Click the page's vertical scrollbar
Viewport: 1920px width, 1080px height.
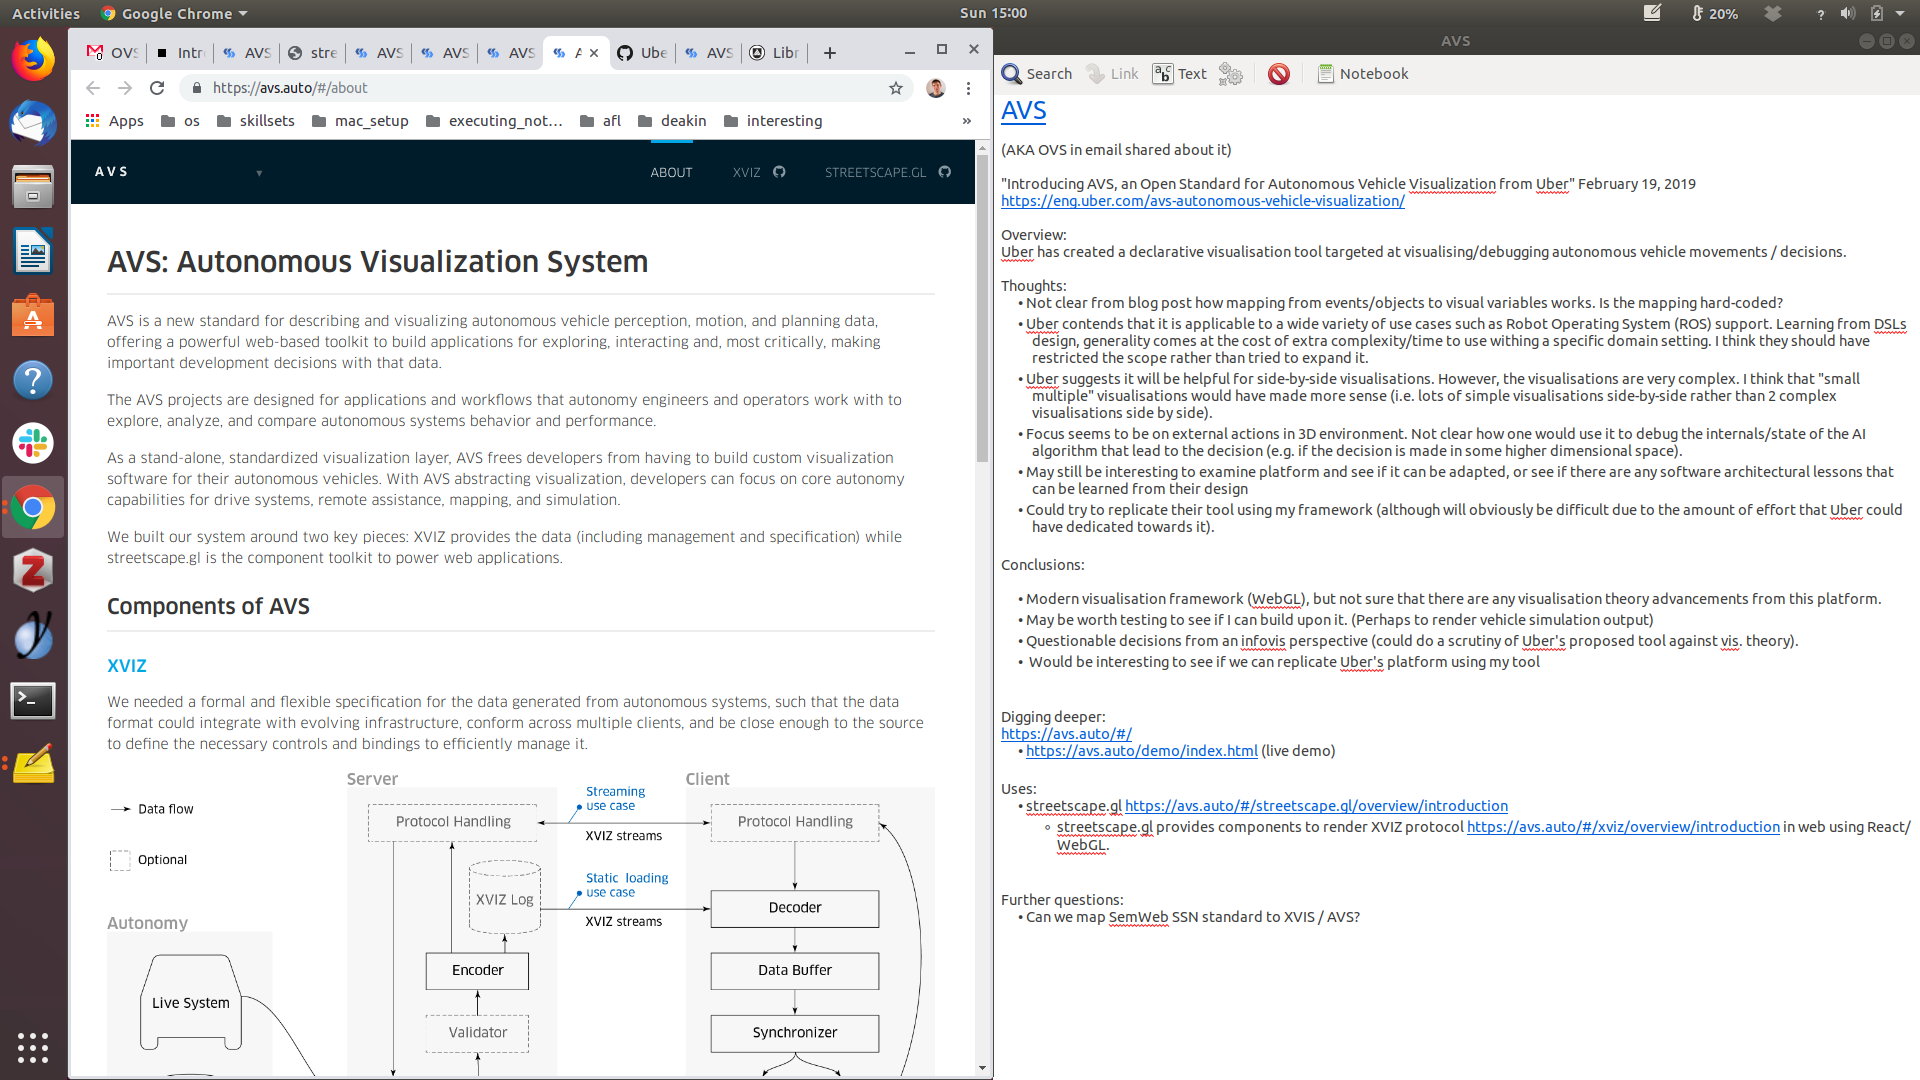(982, 300)
